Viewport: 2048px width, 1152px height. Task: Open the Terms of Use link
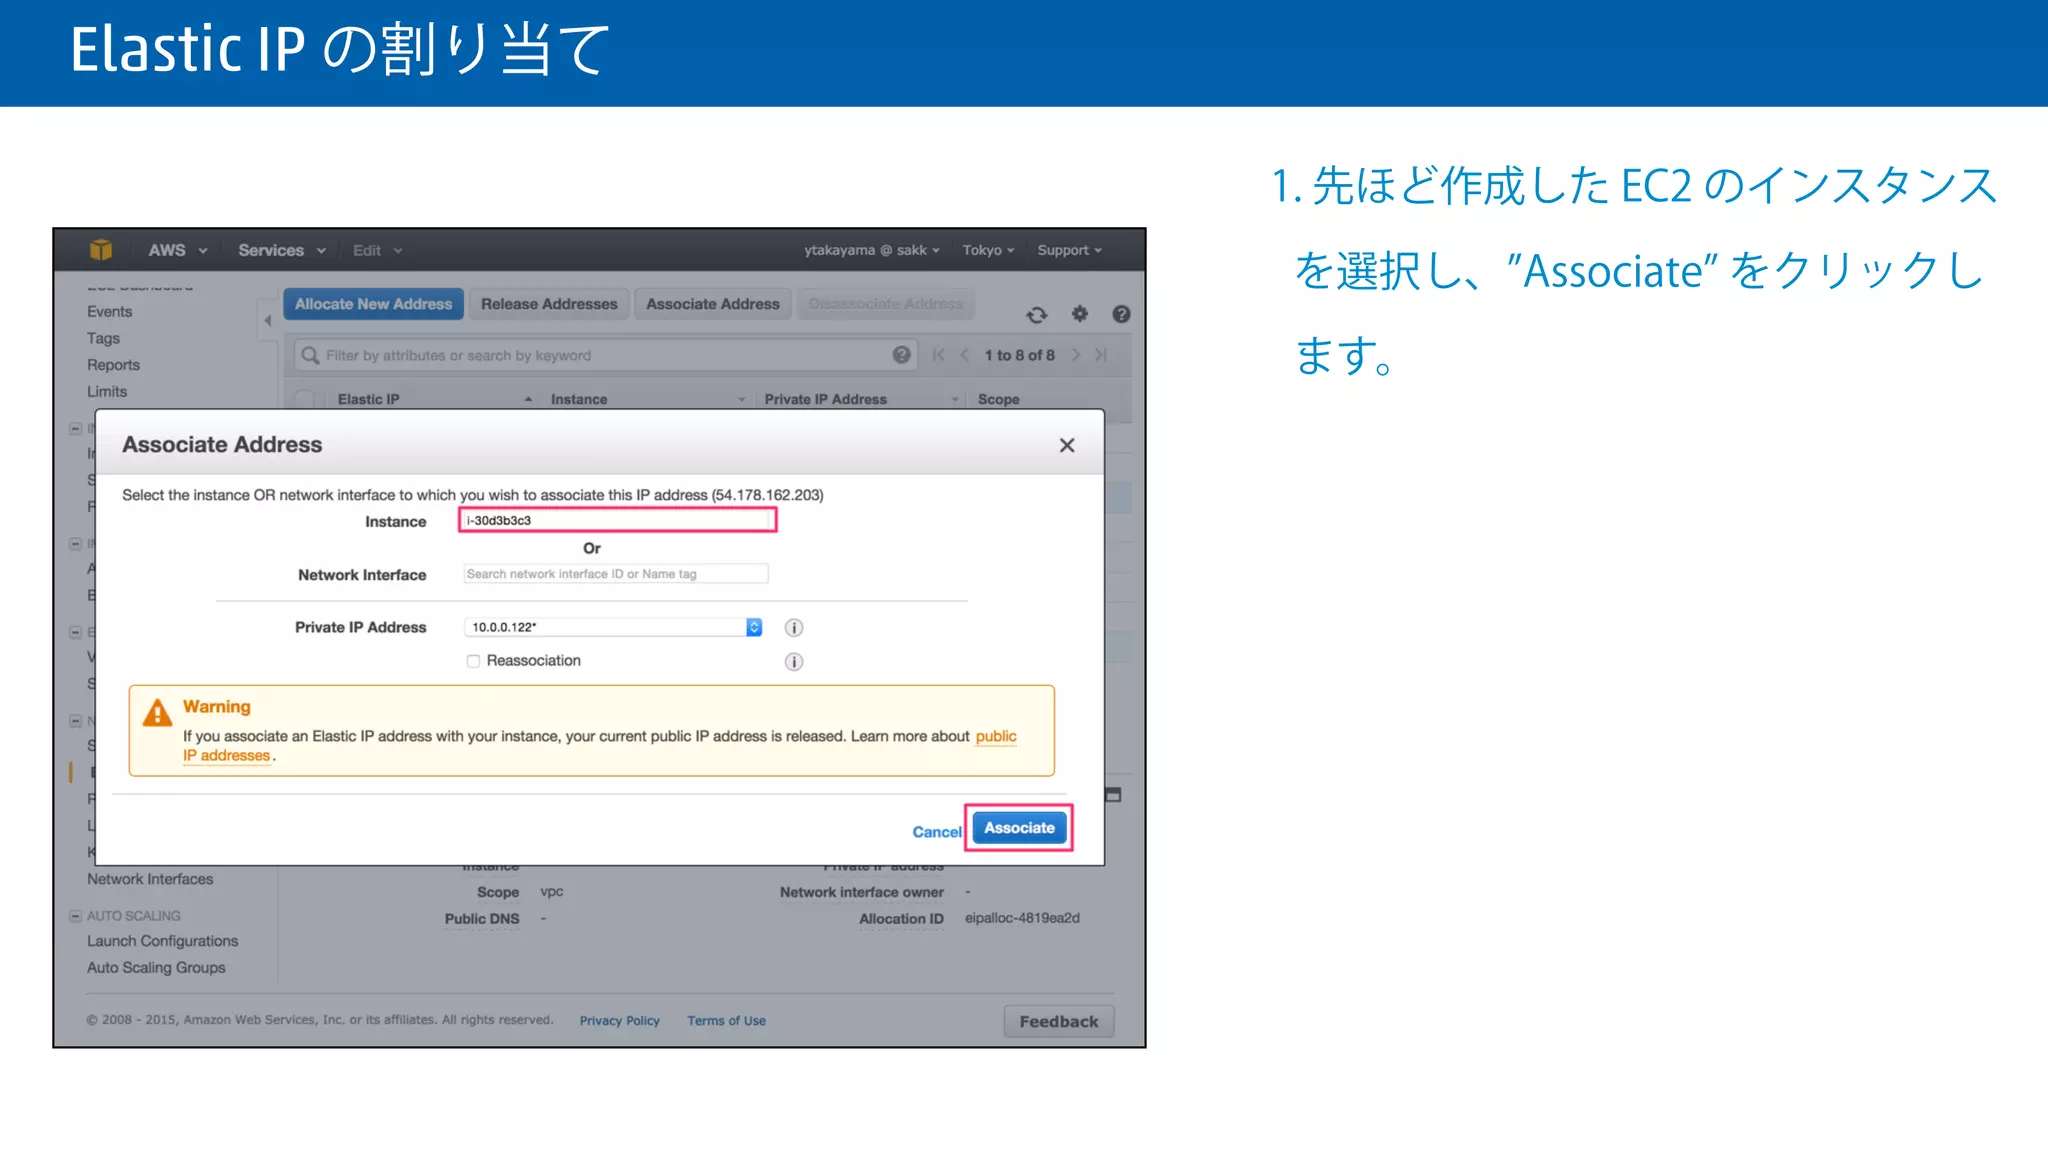[726, 1021]
